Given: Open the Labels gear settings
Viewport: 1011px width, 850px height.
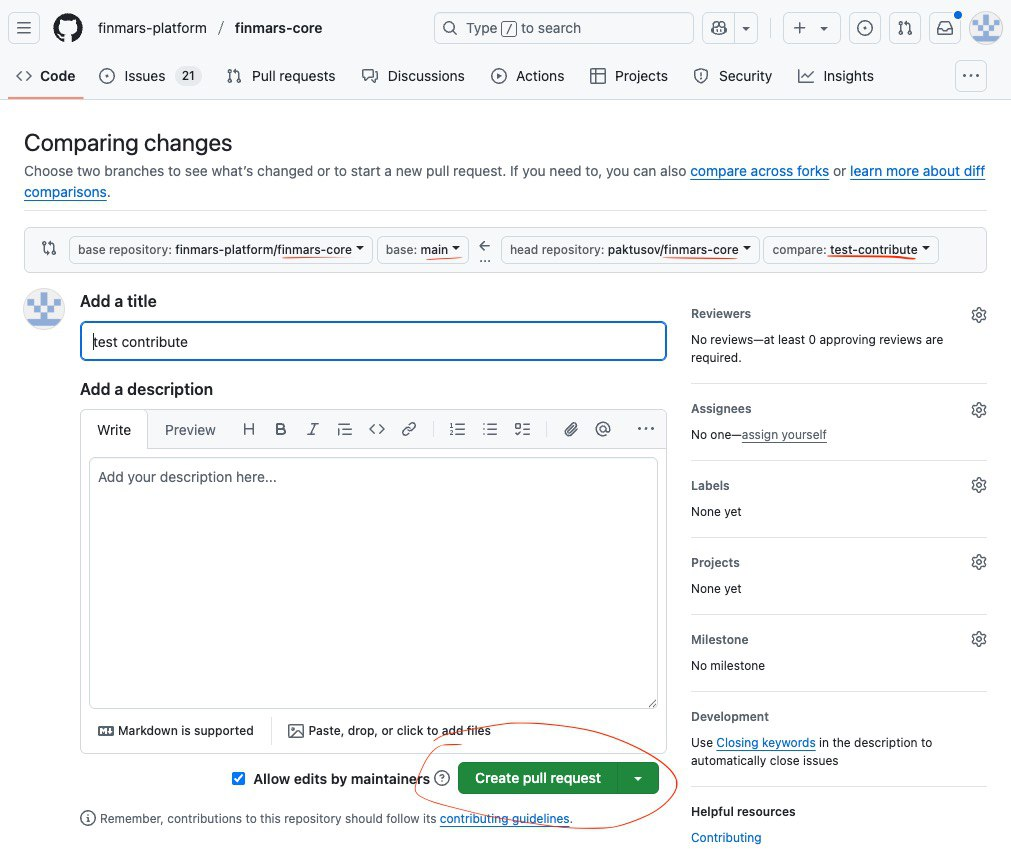Looking at the screenshot, I should 979,485.
